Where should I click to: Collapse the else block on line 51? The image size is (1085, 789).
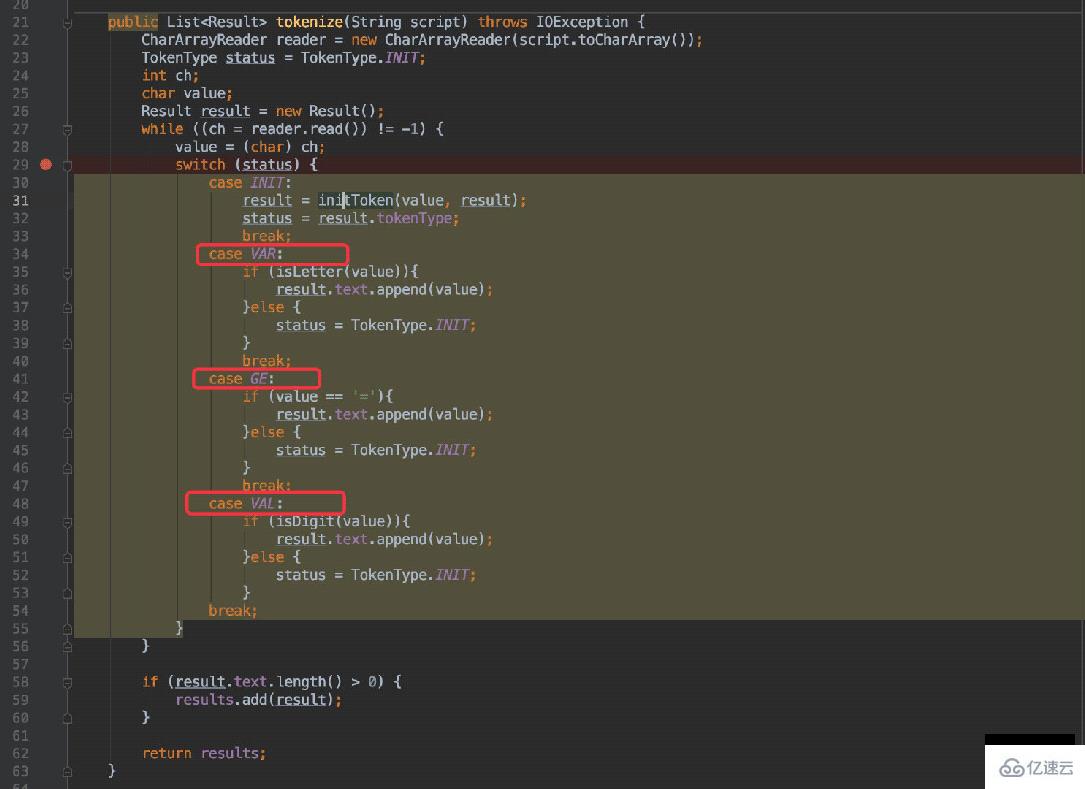(x=68, y=558)
